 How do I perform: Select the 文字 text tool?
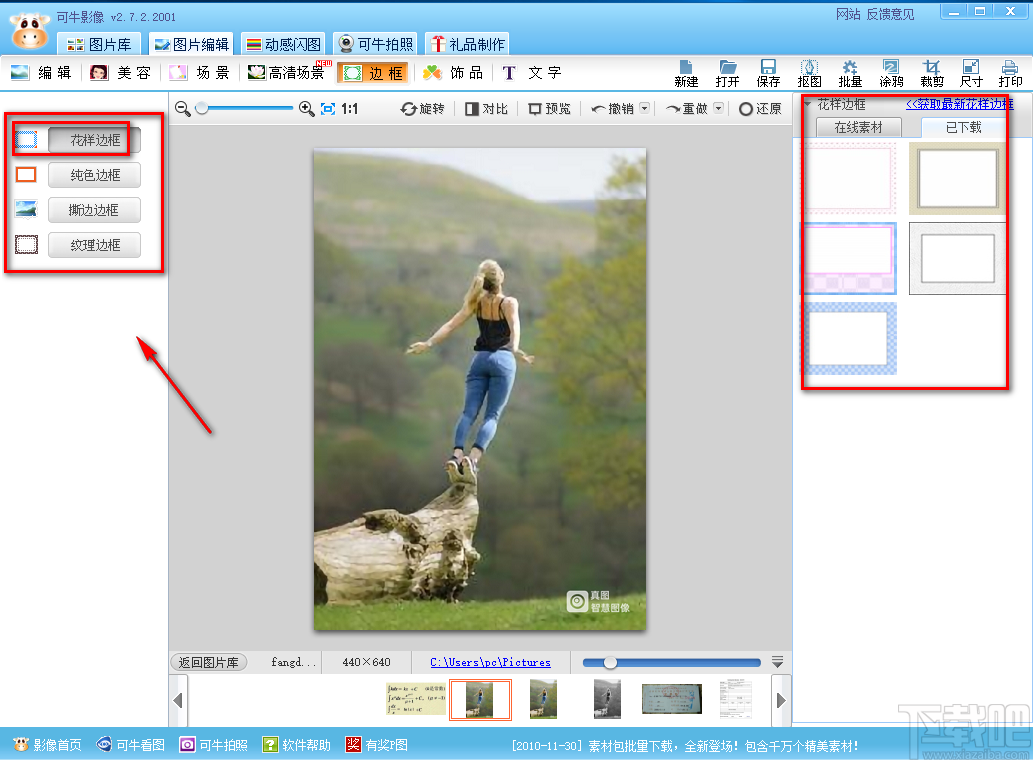(x=532, y=73)
